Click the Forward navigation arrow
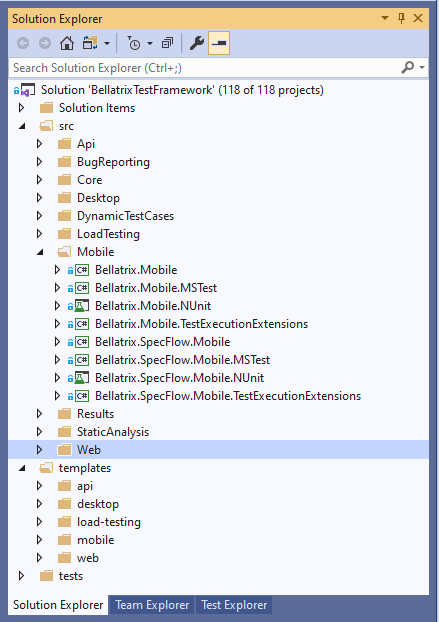The height and width of the screenshot is (622, 439). [x=45, y=43]
